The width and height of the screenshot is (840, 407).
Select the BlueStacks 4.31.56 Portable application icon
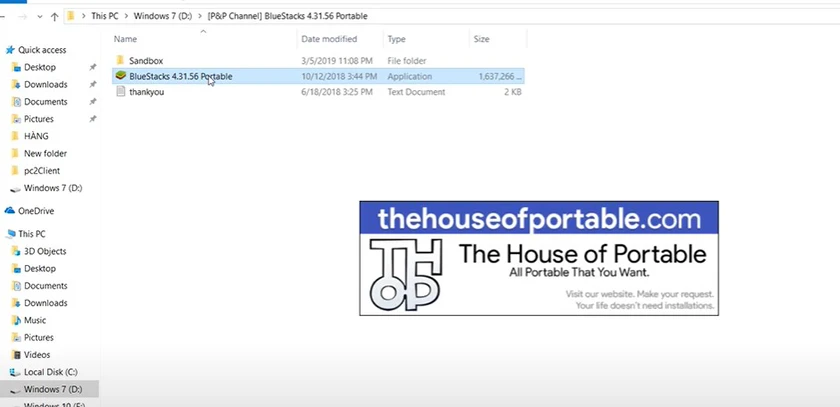121,76
